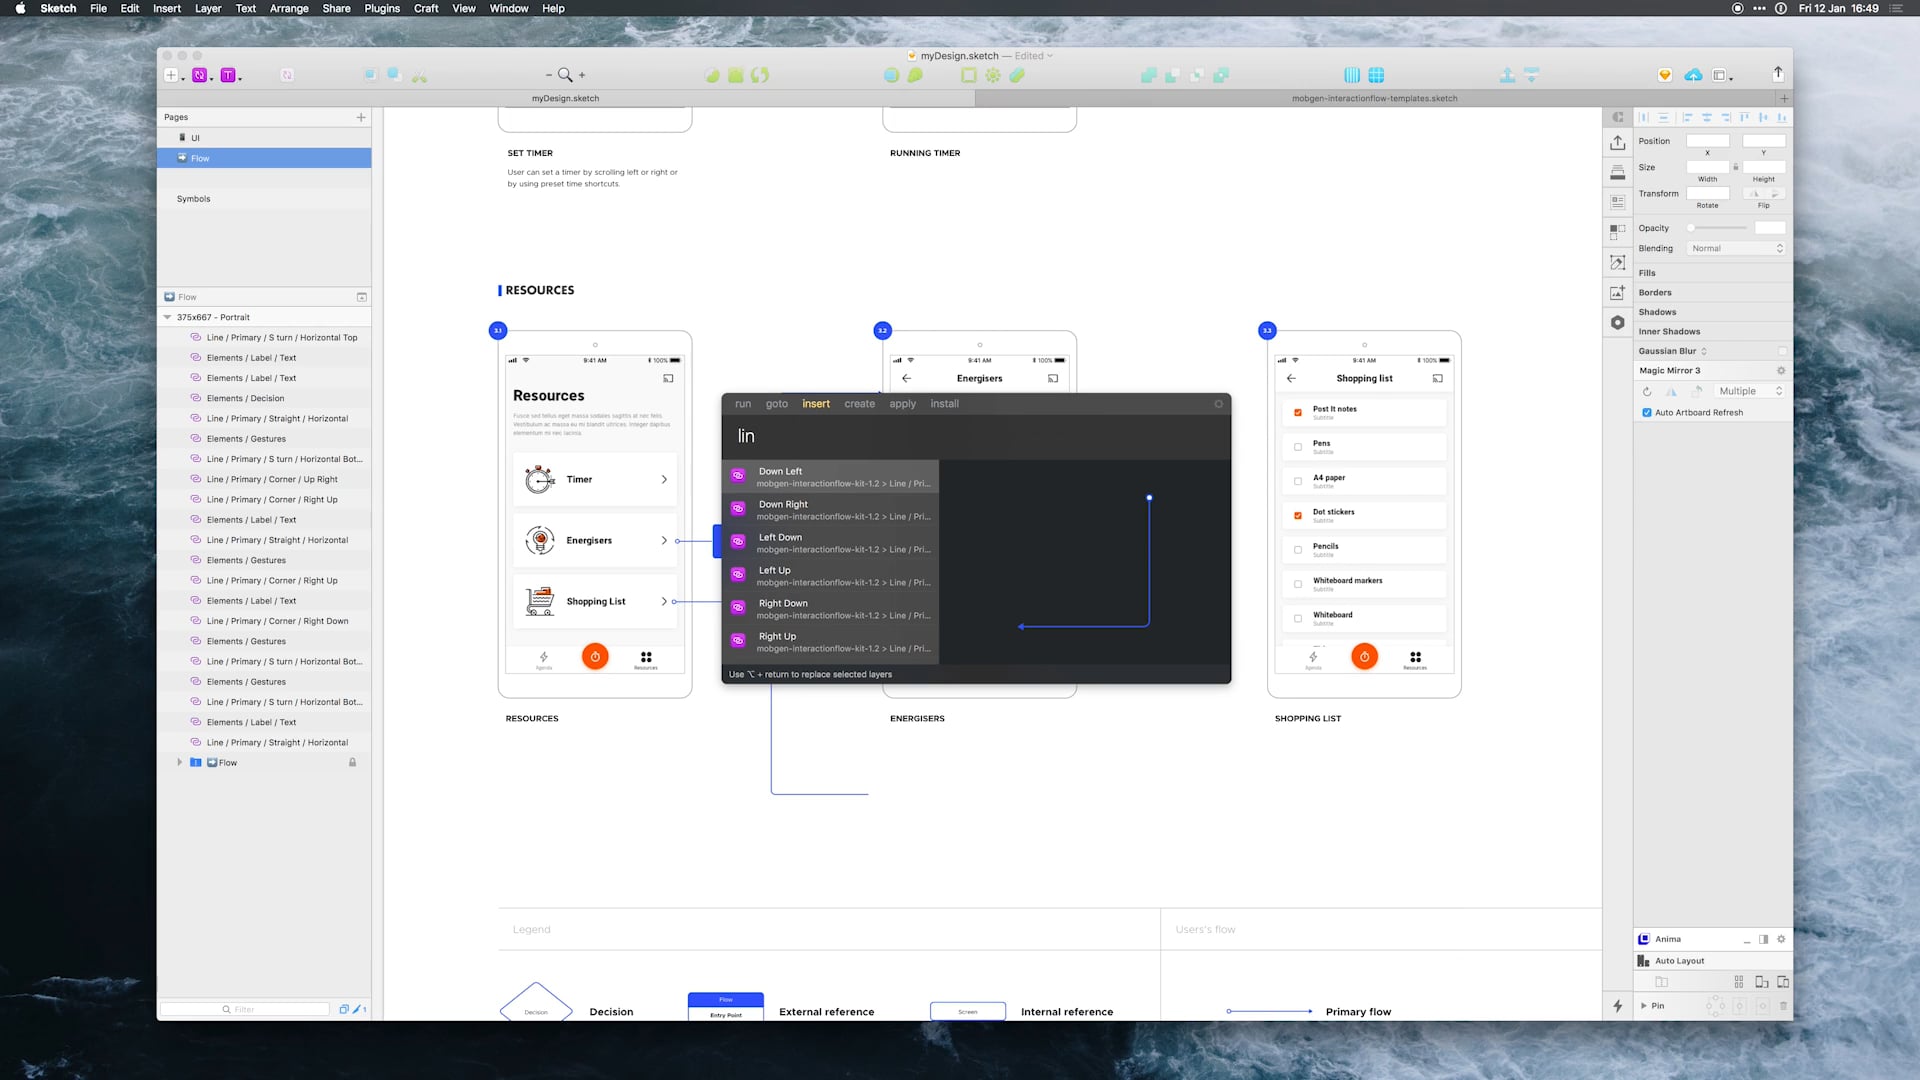Uncheck Auto Artboard Refresh checkbox
1920x1080 pixels.
point(1647,412)
